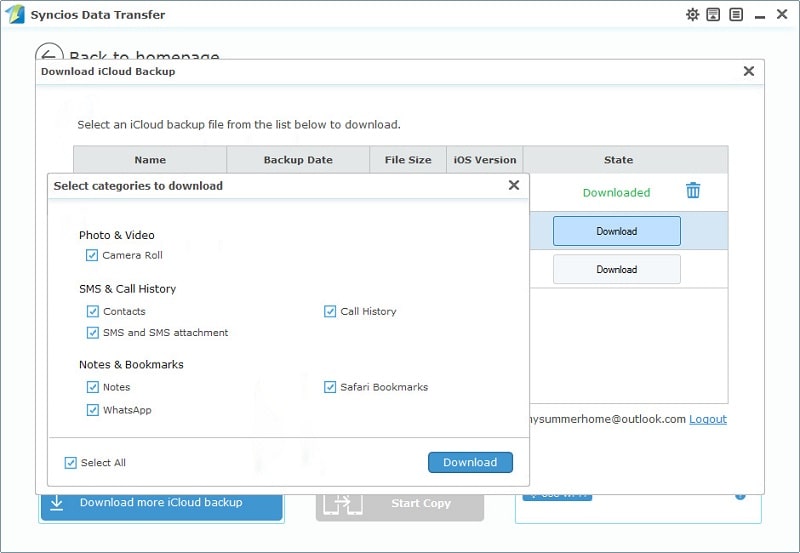This screenshot has height=553, width=800.
Task: Click the Logout link
Action: (708, 419)
